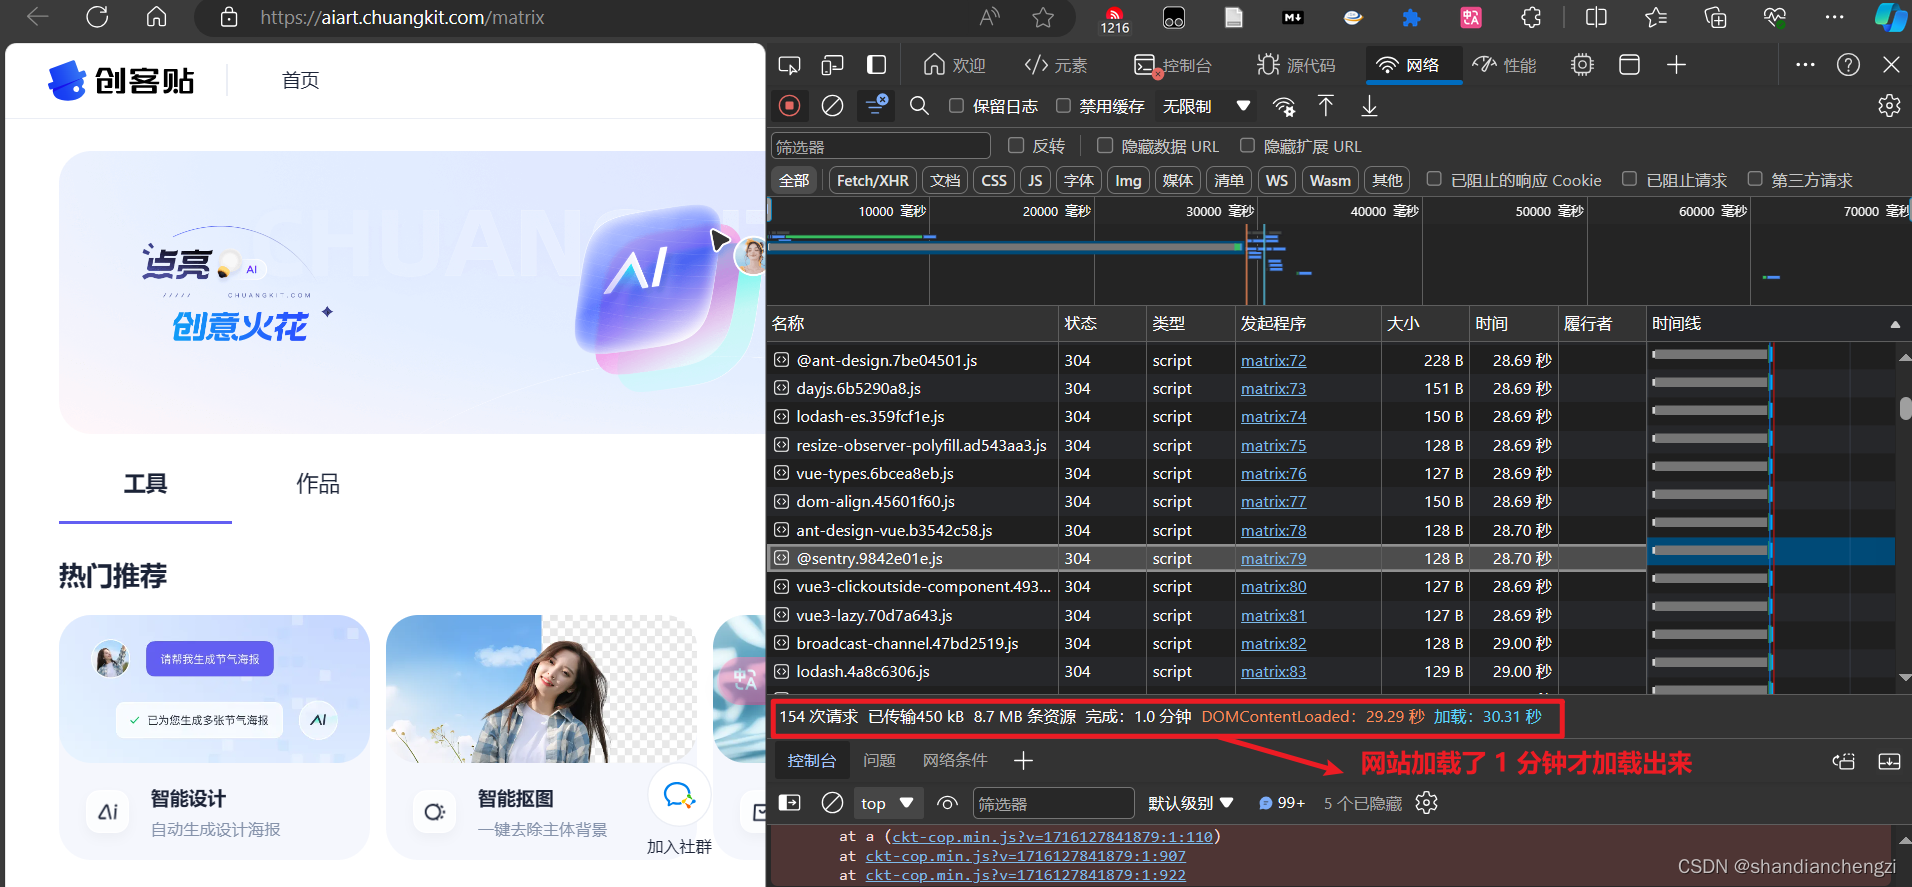Click 首页 link on webpage
Screen dimensions: 1912x887
tap(300, 80)
